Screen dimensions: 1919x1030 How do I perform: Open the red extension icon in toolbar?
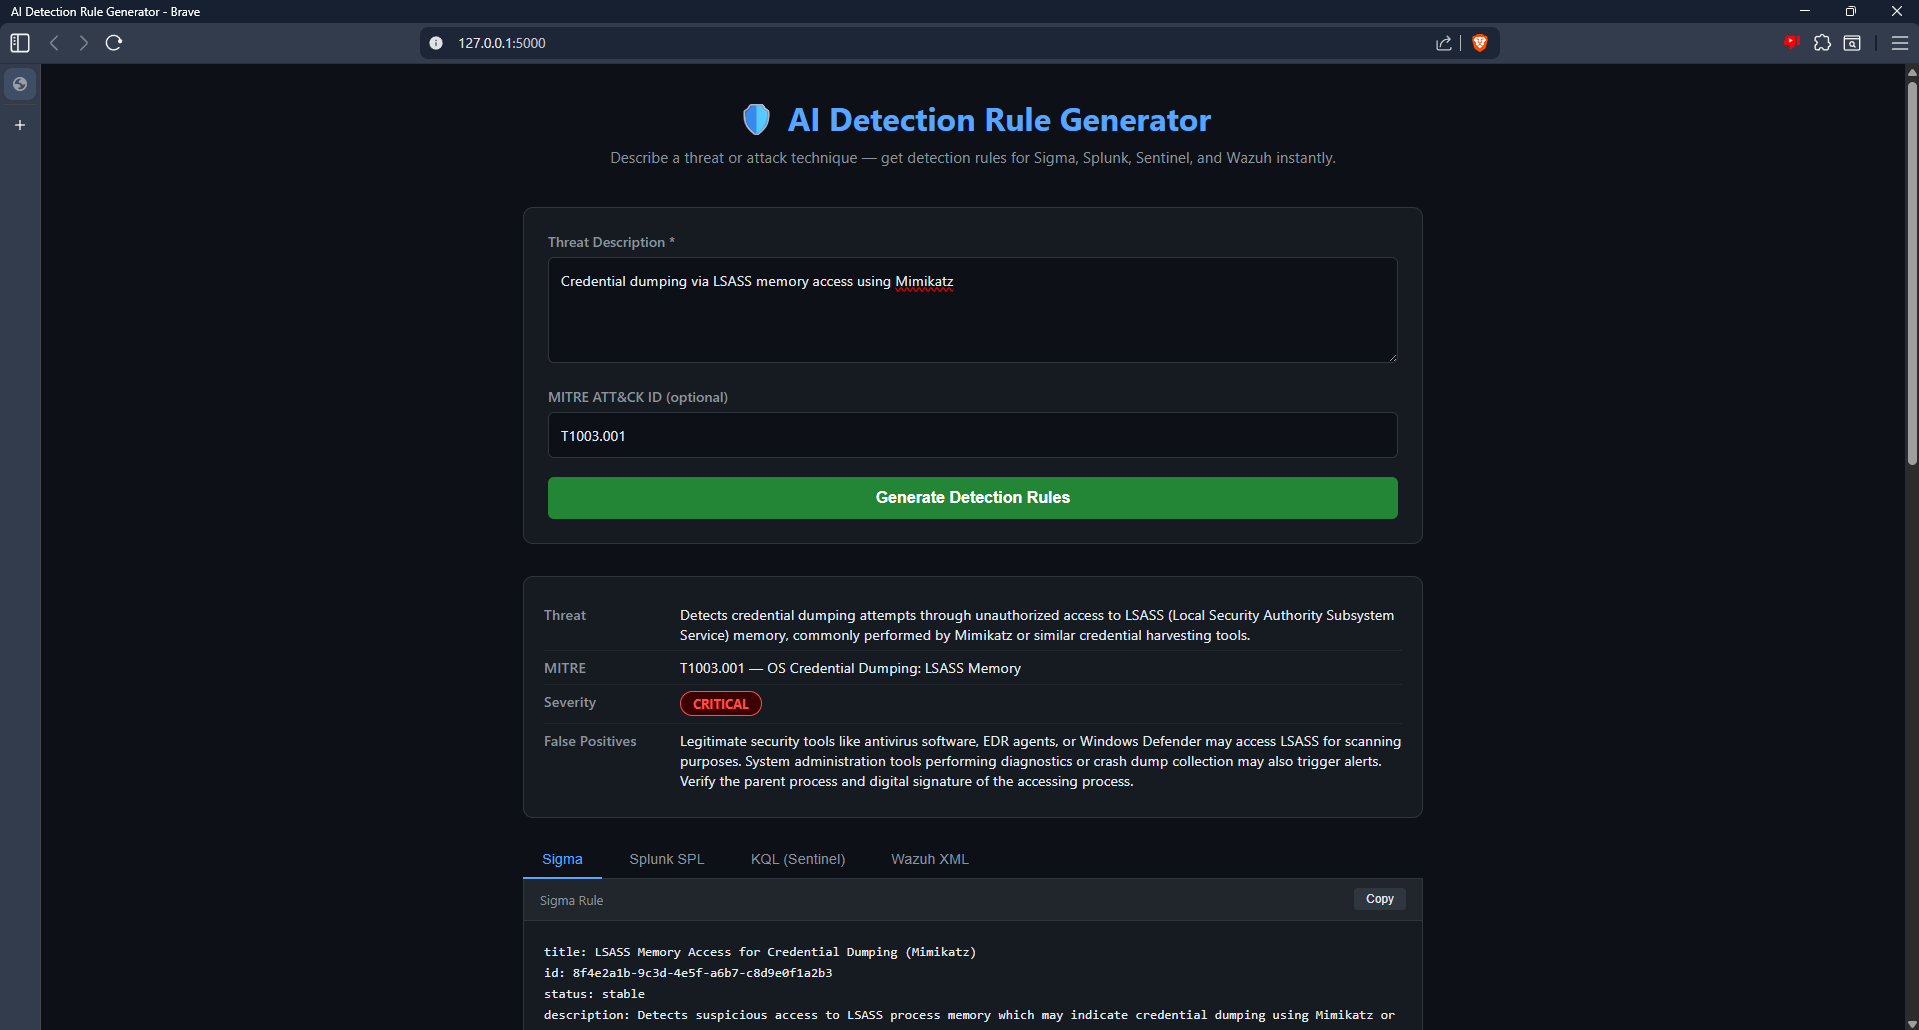pos(1791,42)
